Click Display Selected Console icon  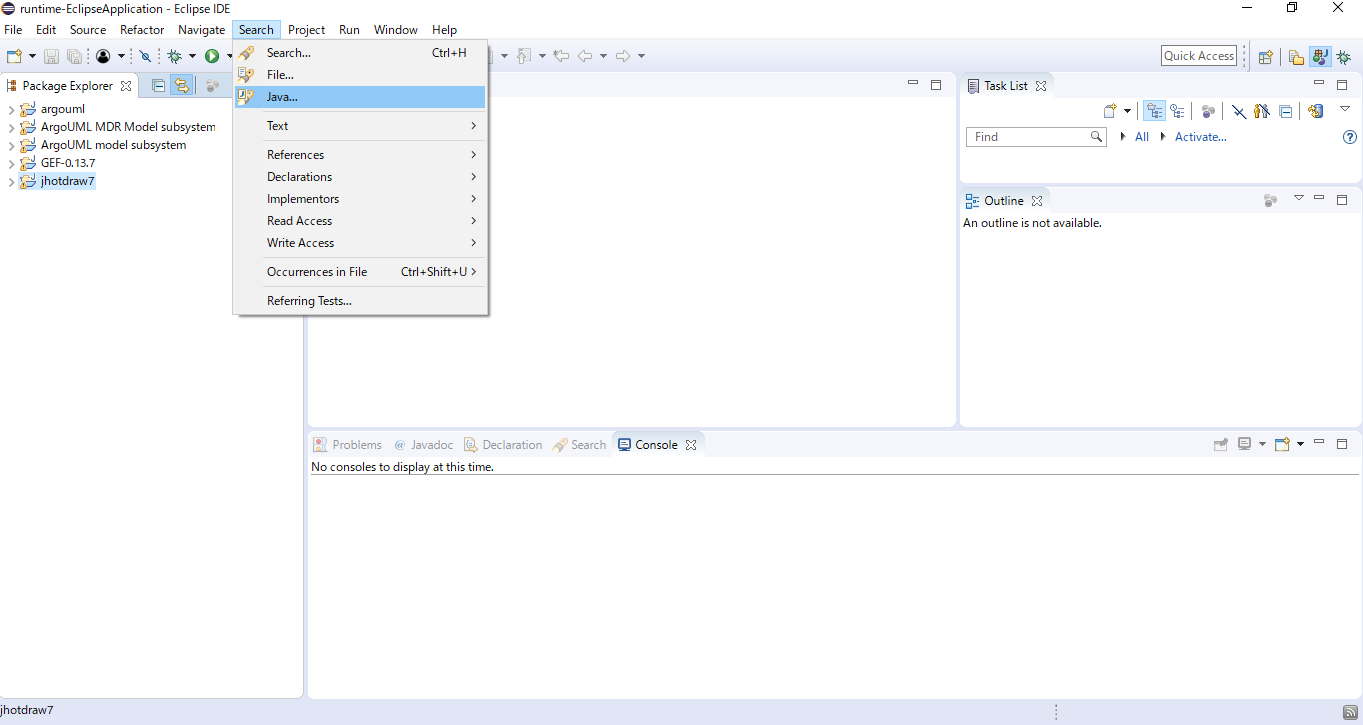(x=1245, y=444)
